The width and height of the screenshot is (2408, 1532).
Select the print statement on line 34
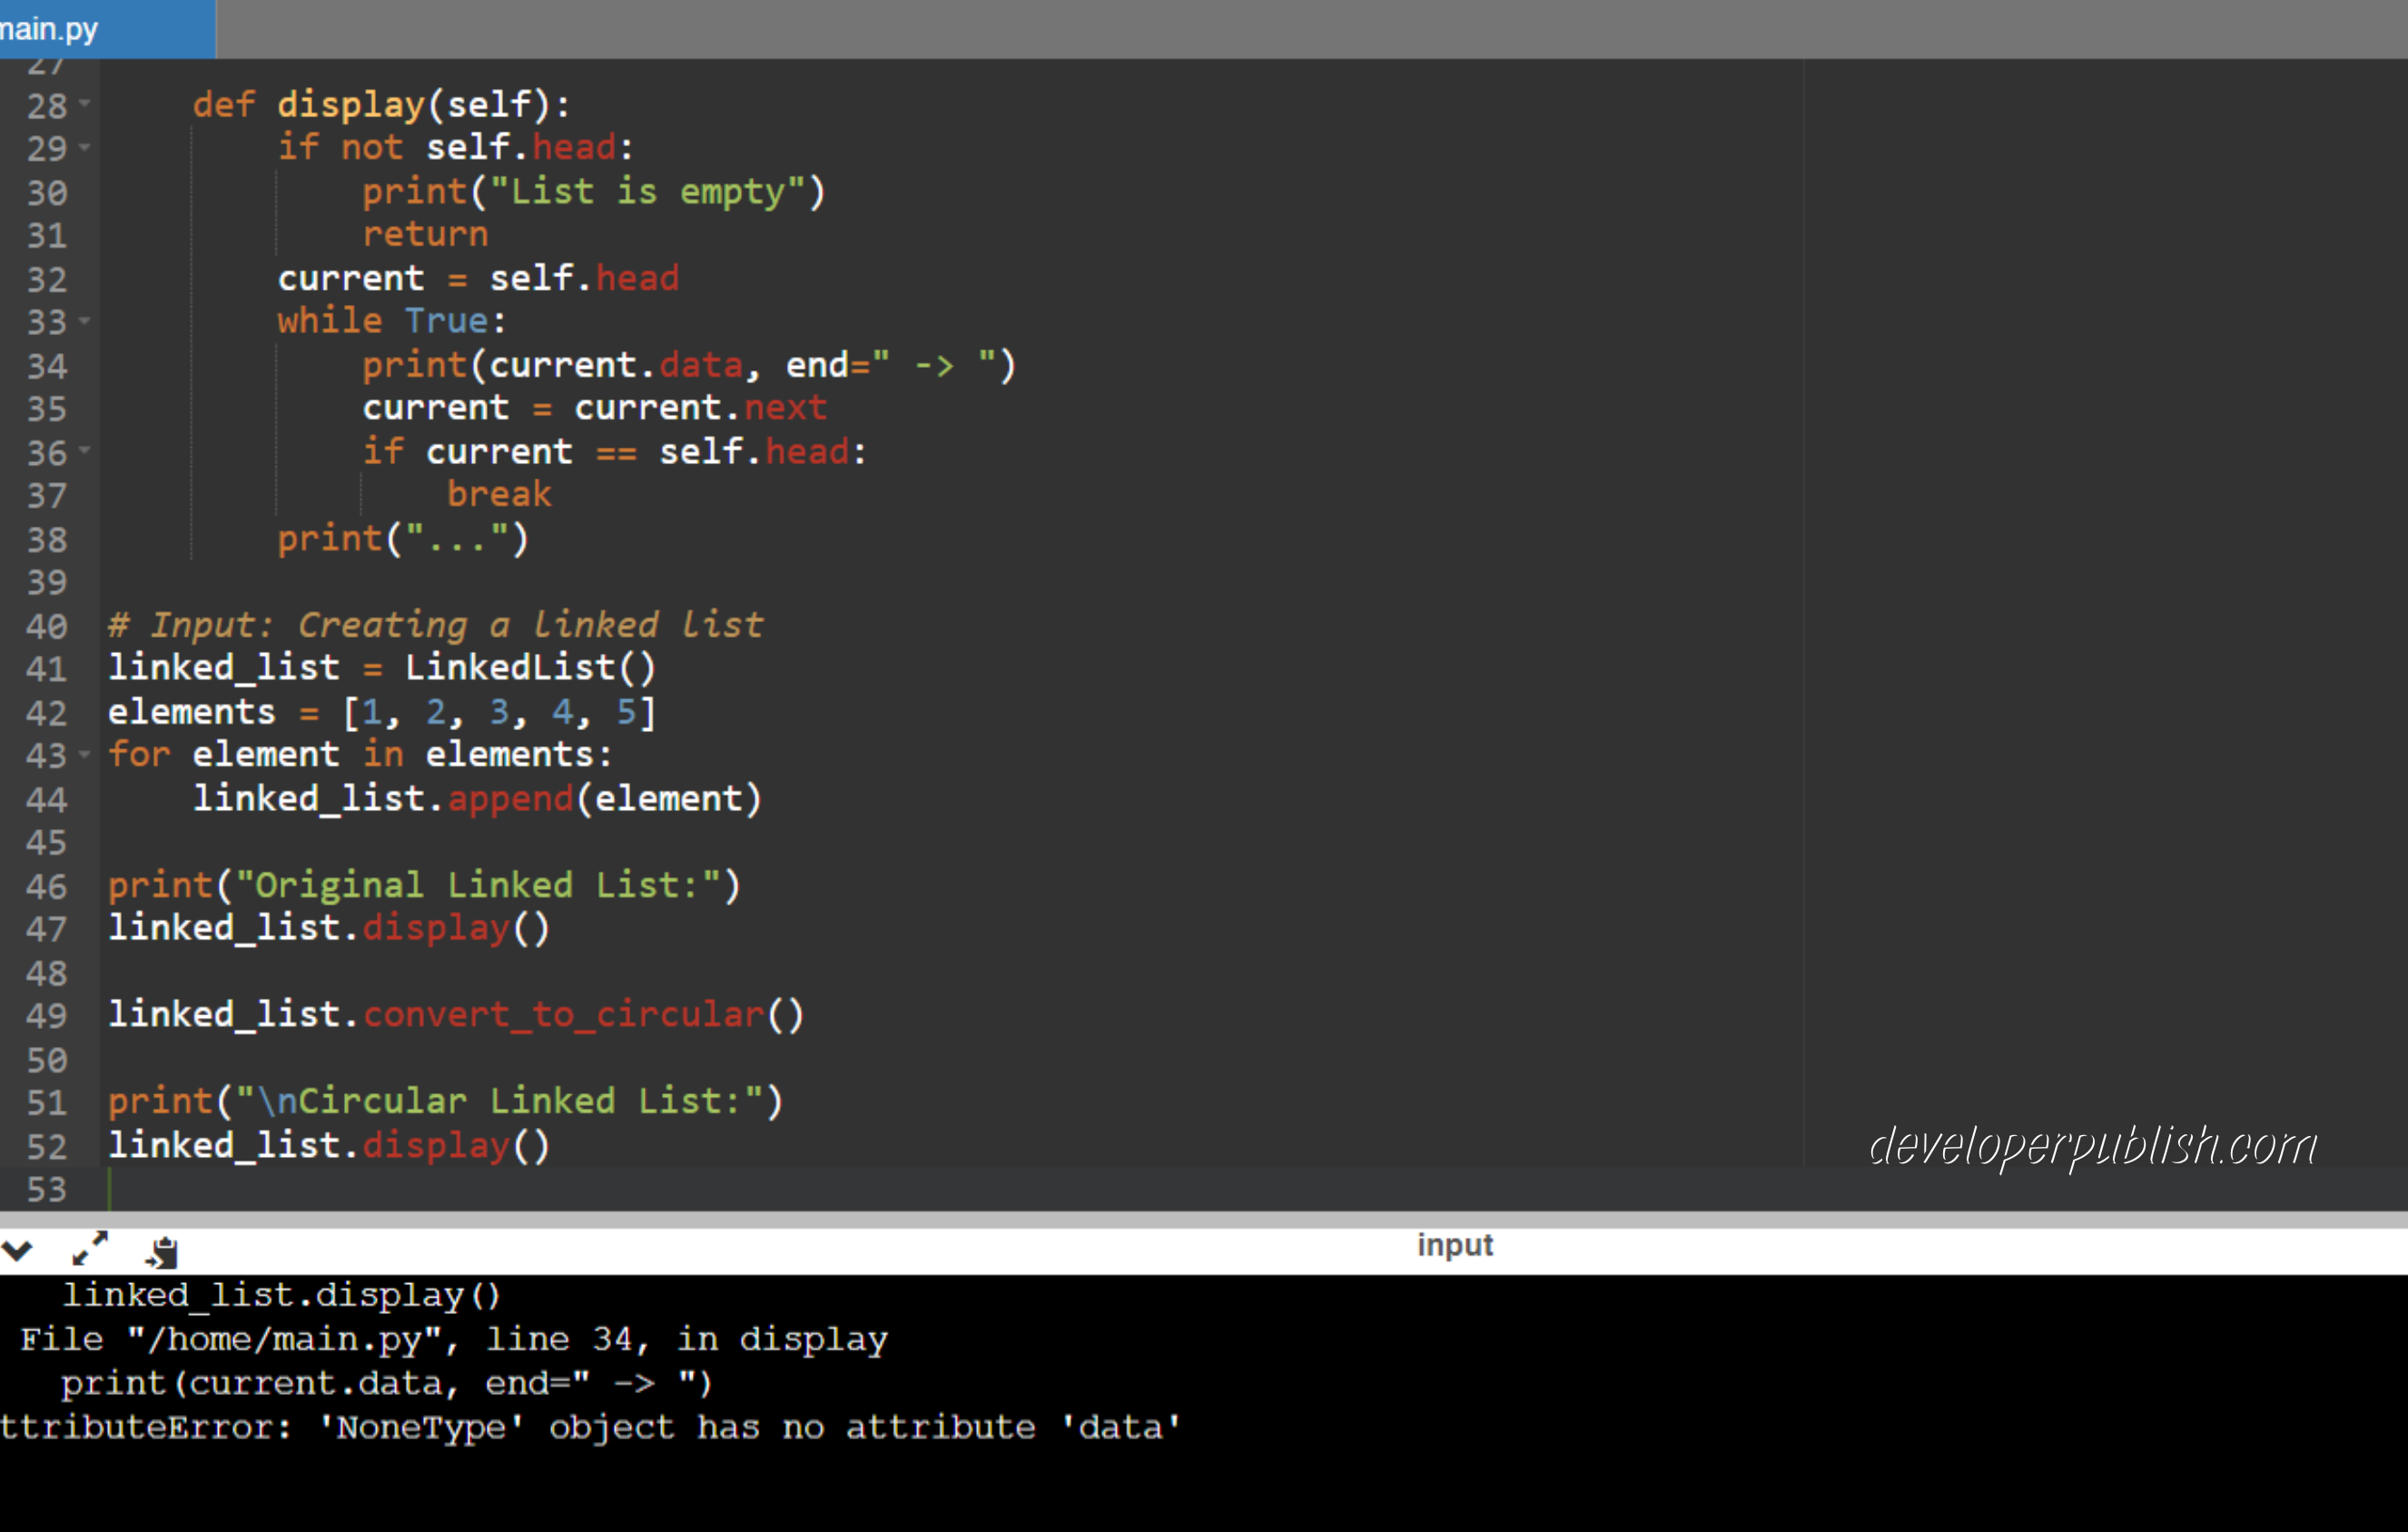click(690, 364)
